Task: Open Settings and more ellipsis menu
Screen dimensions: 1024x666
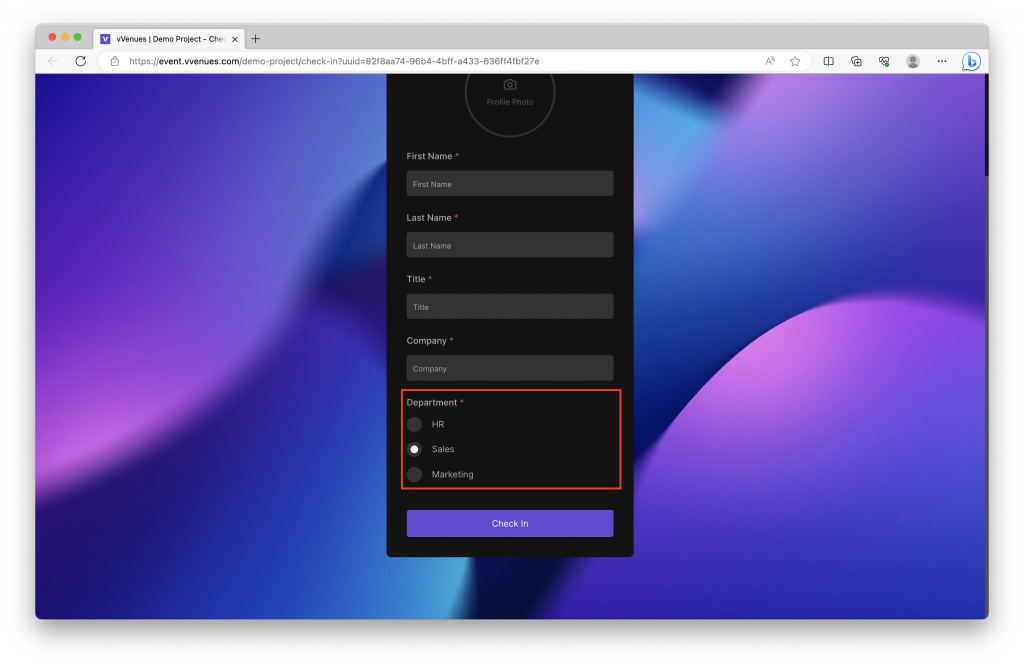Action: (942, 61)
